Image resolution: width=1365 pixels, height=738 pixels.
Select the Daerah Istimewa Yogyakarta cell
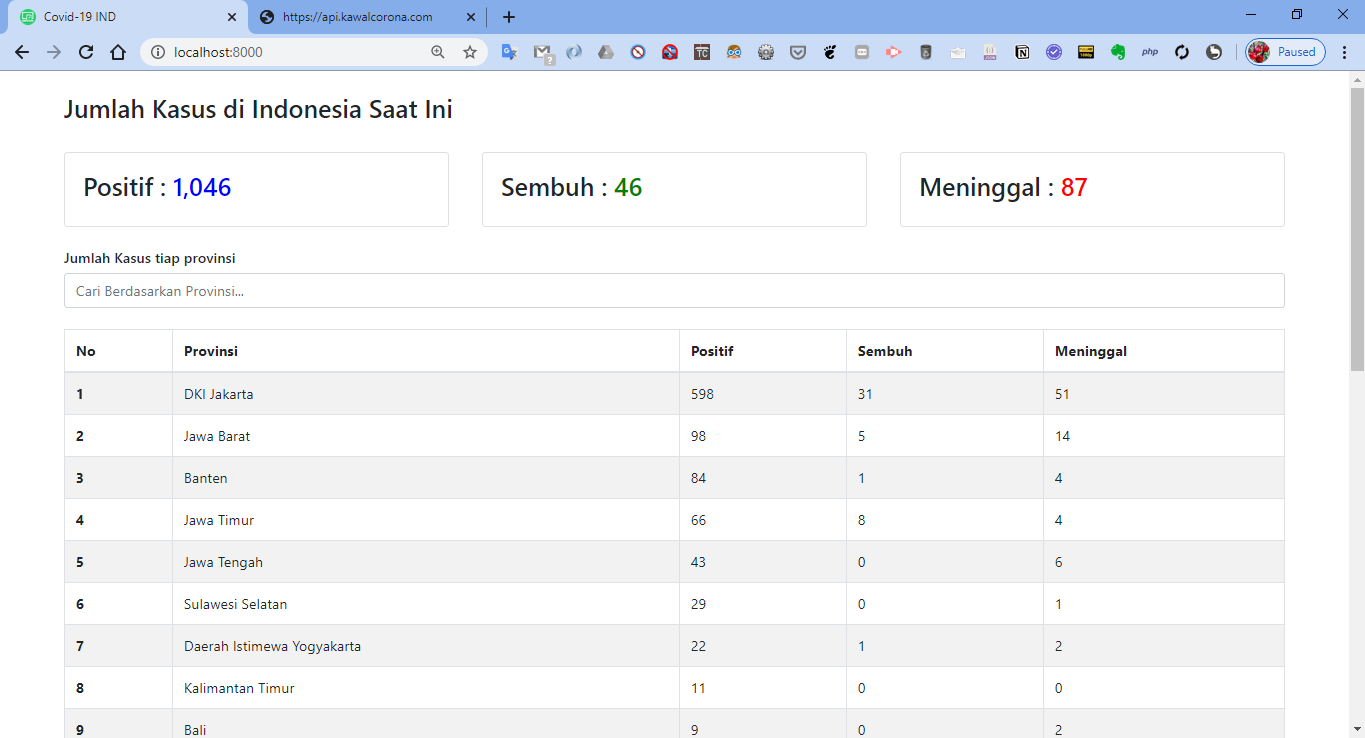pyautogui.click(x=426, y=646)
